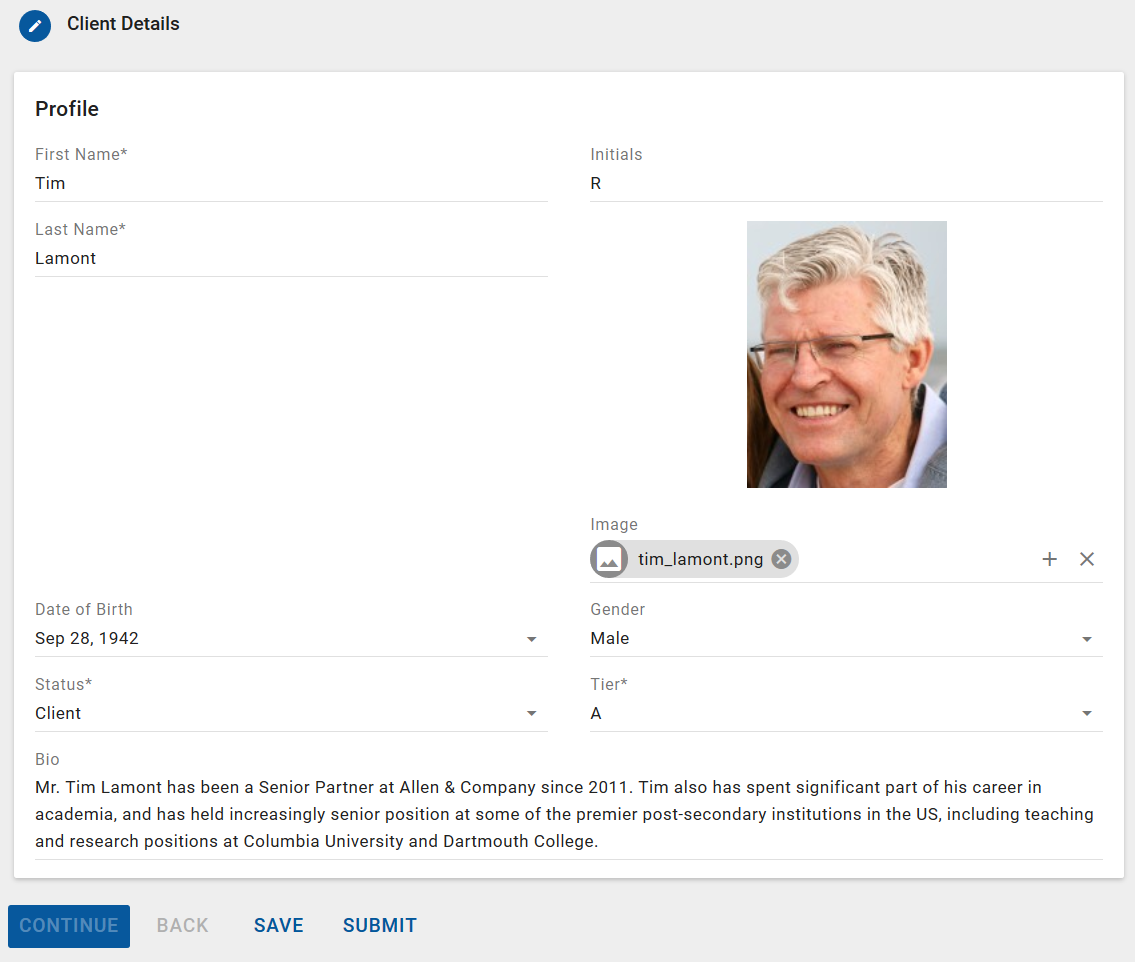Click the client profile photo
1135x962 pixels.
tap(846, 354)
